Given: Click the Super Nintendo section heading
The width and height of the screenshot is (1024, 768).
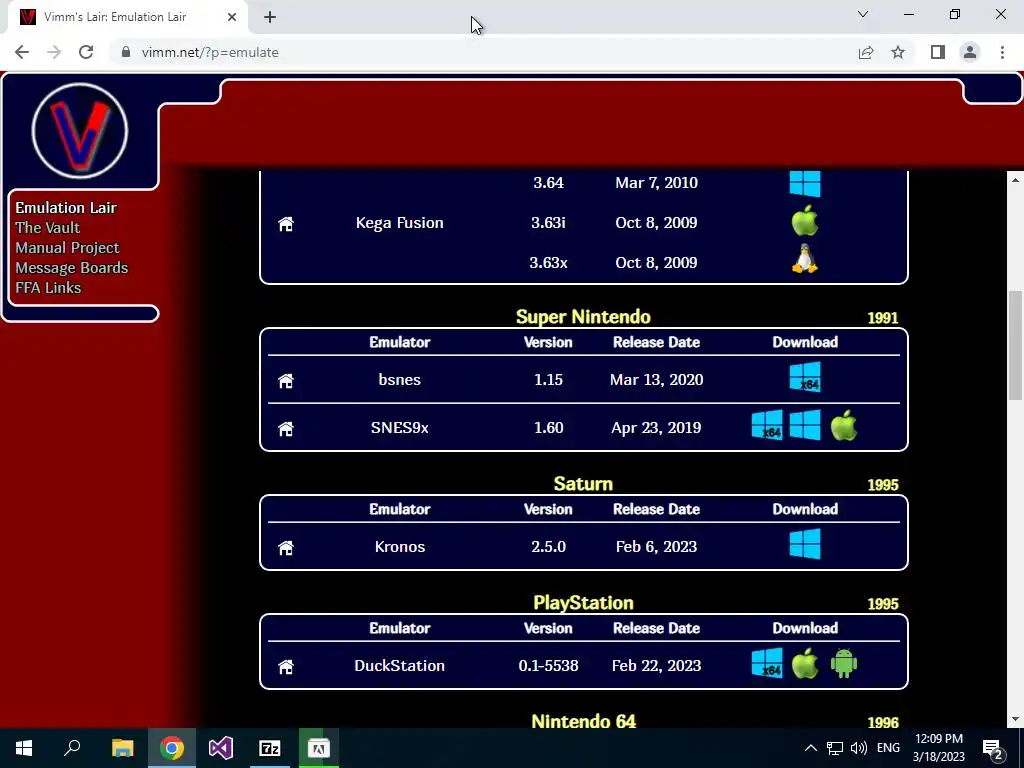Looking at the screenshot, I should 583,317.
